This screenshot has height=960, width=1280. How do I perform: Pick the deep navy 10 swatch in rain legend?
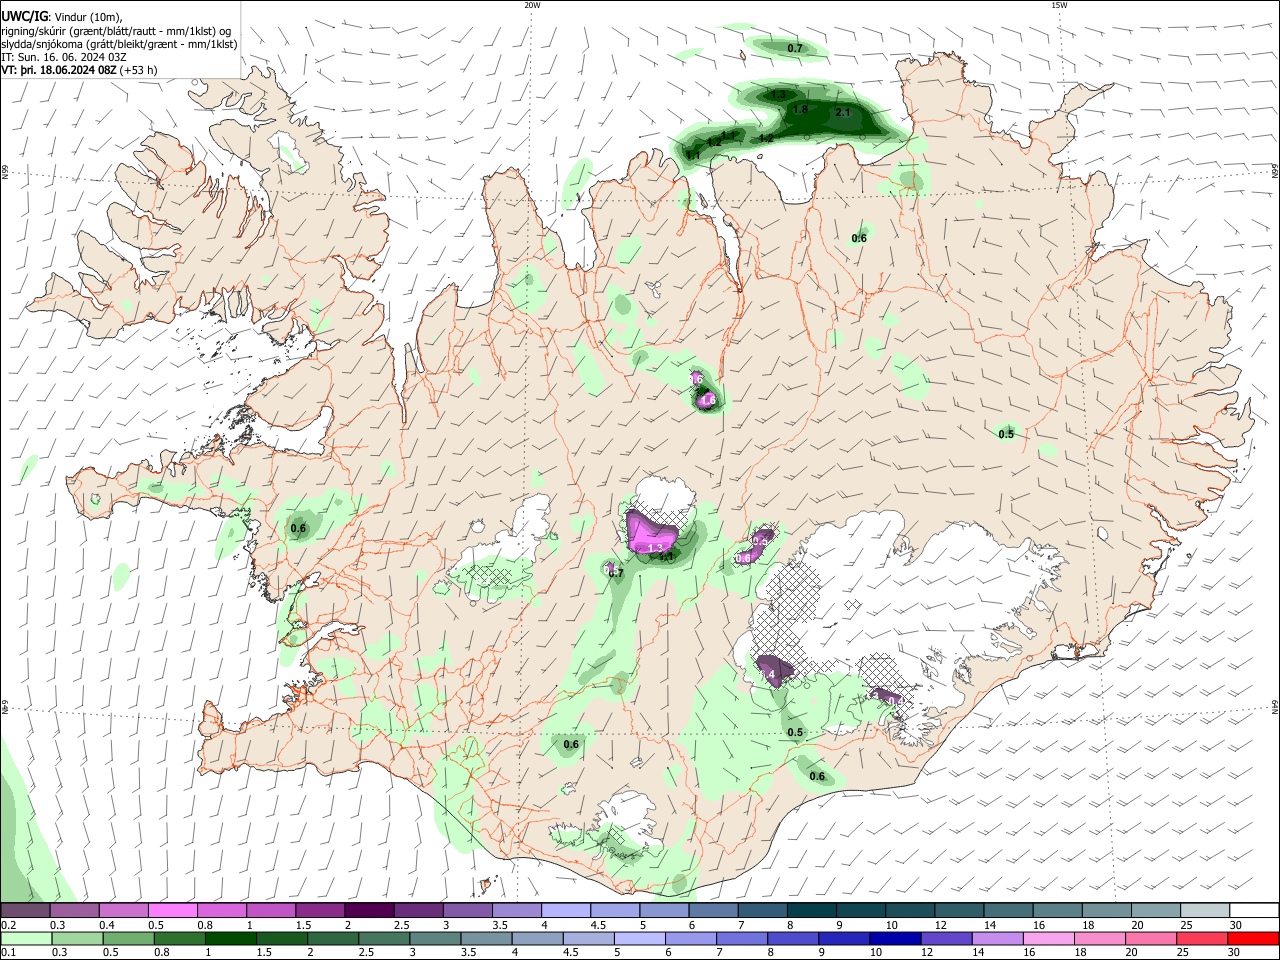(895, 939)
